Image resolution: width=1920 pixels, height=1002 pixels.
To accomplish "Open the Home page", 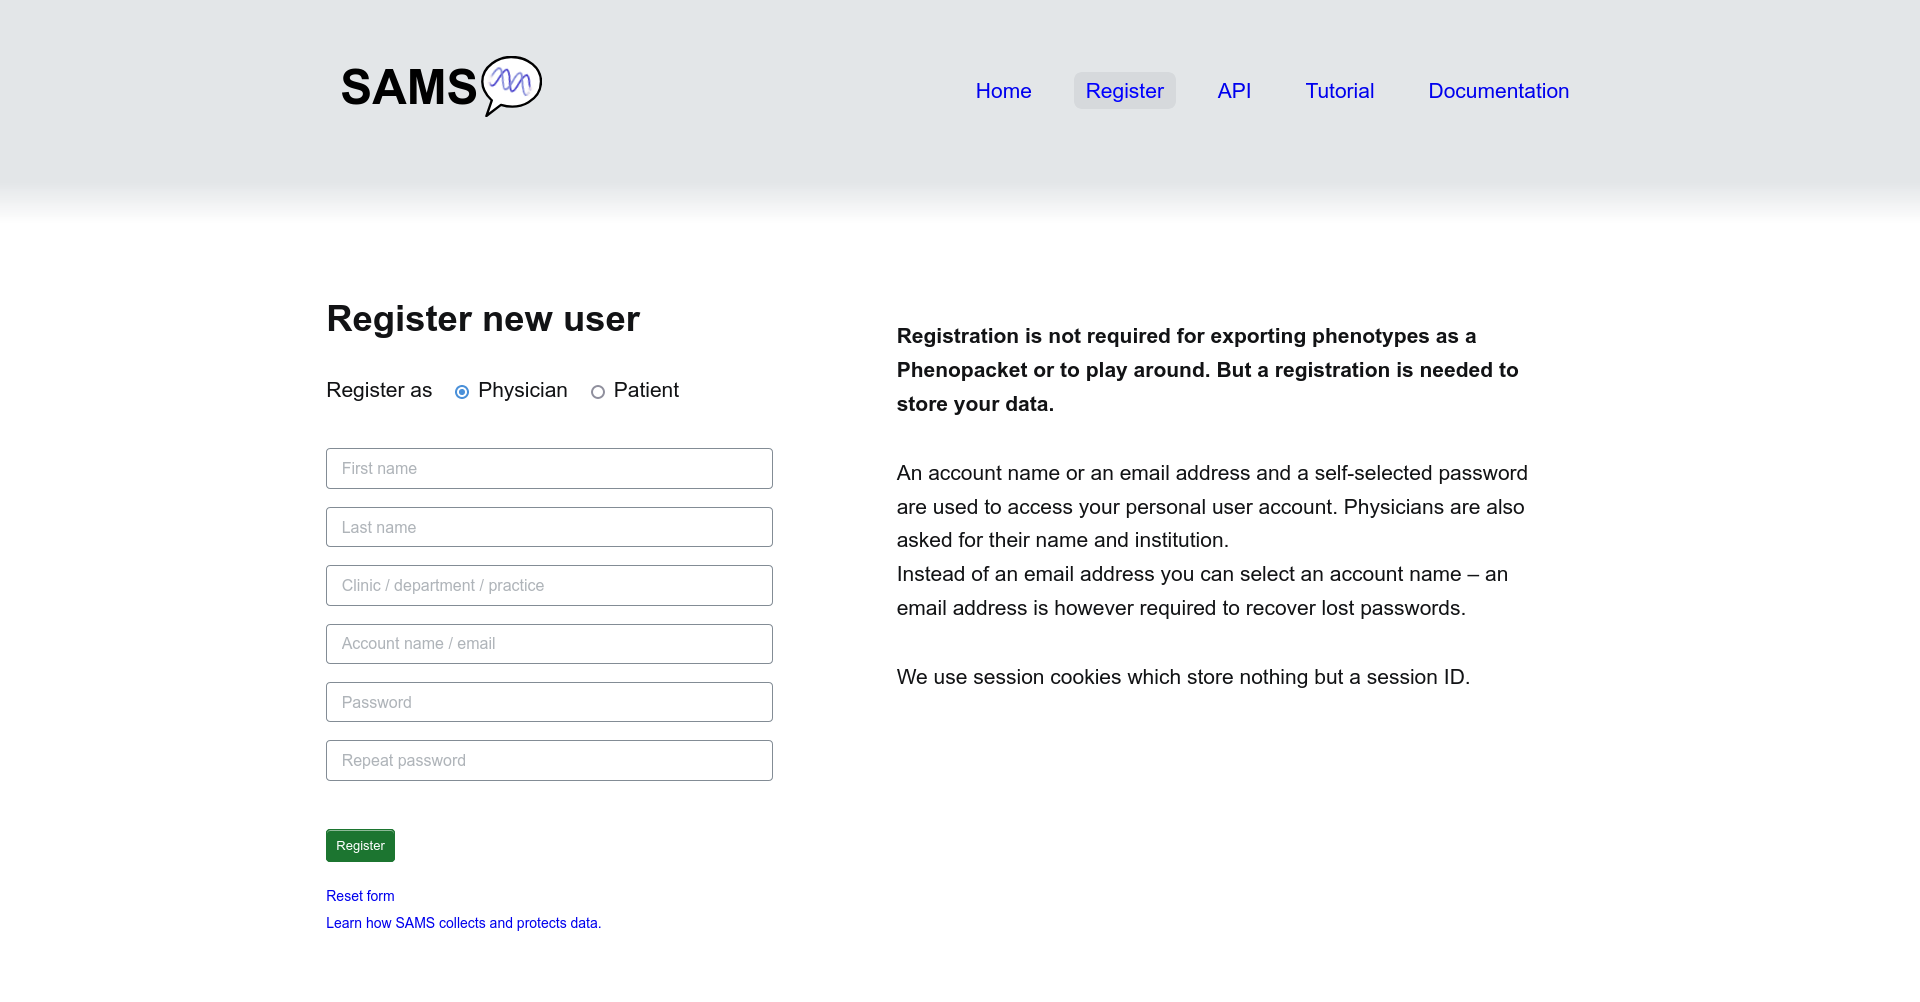I will click(x=1003, y=91).
